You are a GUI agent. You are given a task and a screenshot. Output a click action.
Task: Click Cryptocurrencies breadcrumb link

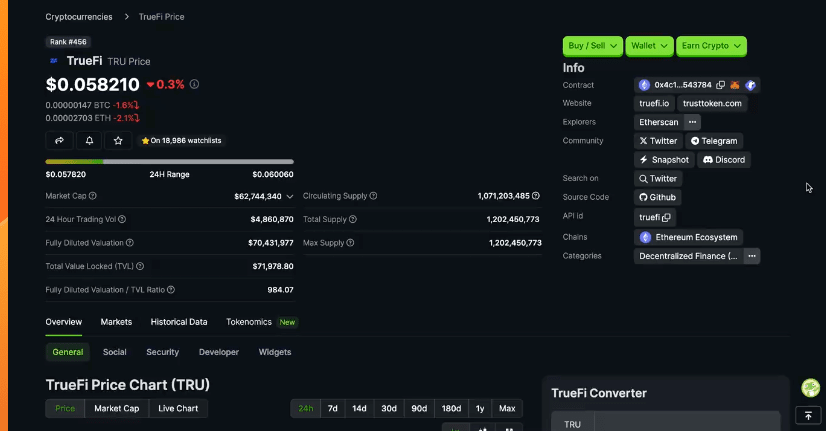pos(79,17)
